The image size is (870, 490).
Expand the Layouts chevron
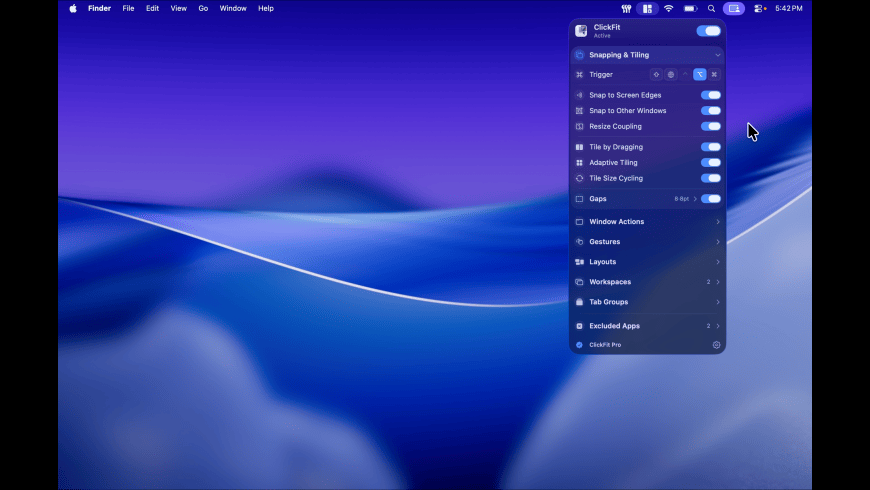[717, 261]
